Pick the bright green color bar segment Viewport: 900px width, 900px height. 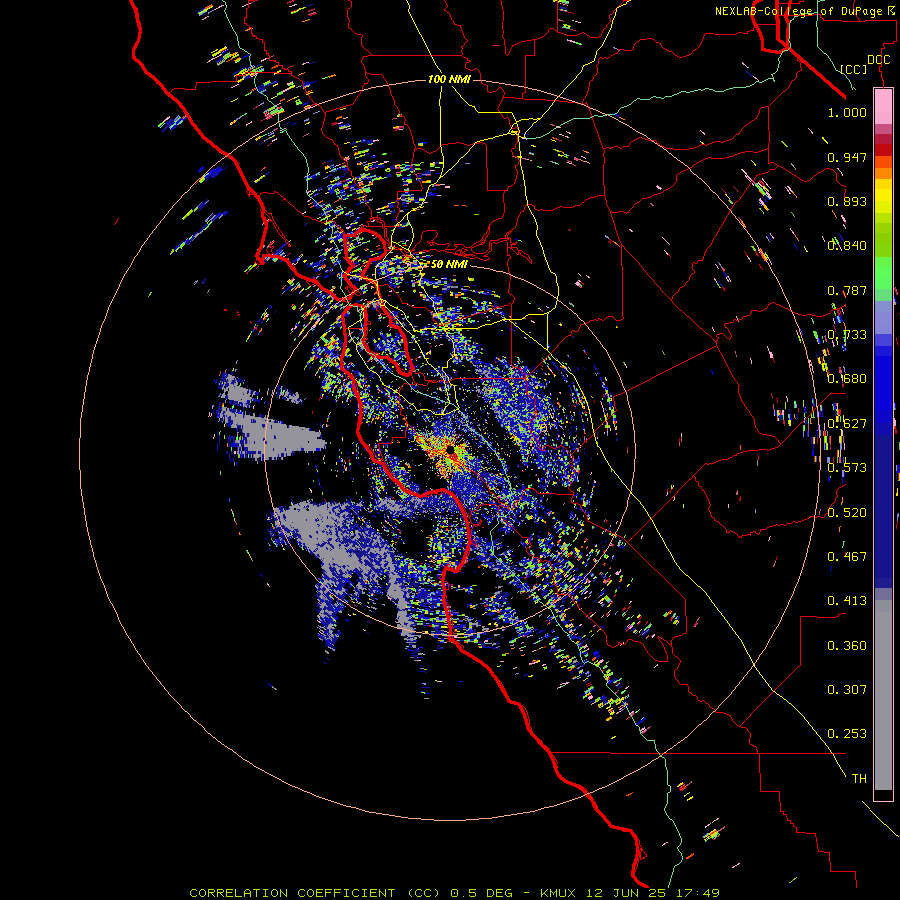click(883, 272)
